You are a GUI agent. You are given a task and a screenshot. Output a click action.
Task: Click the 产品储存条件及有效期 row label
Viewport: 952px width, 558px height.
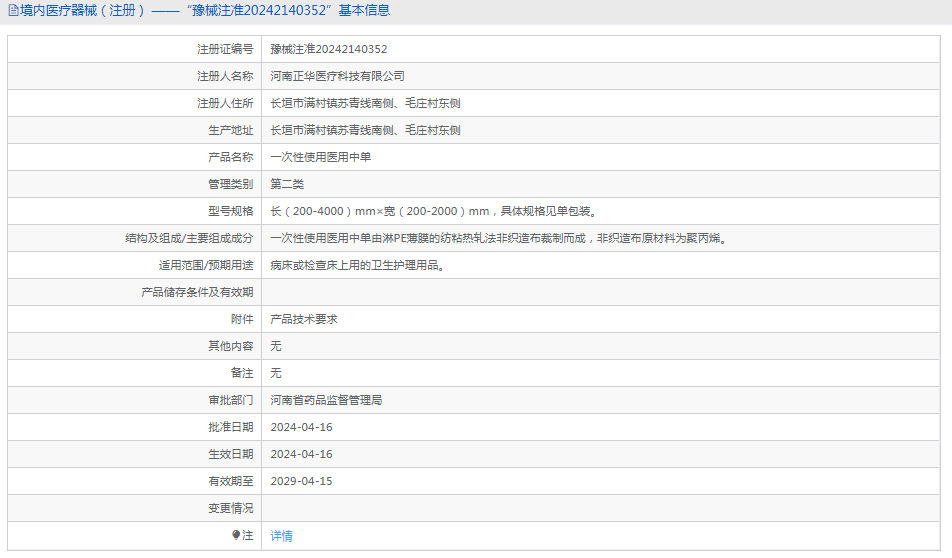pos(197,292)
